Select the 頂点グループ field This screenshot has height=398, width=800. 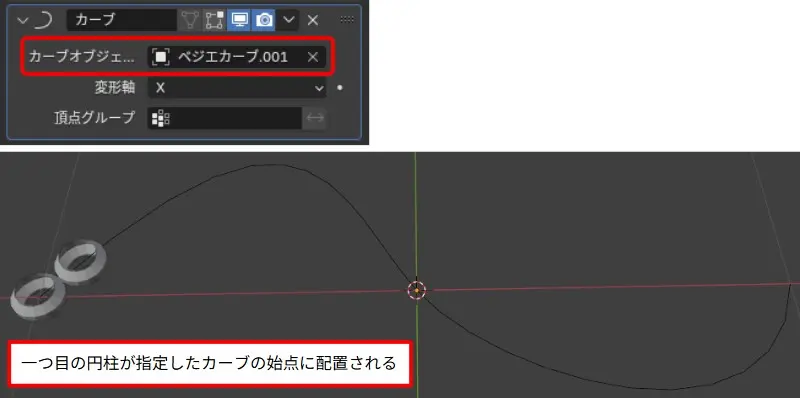225,118
